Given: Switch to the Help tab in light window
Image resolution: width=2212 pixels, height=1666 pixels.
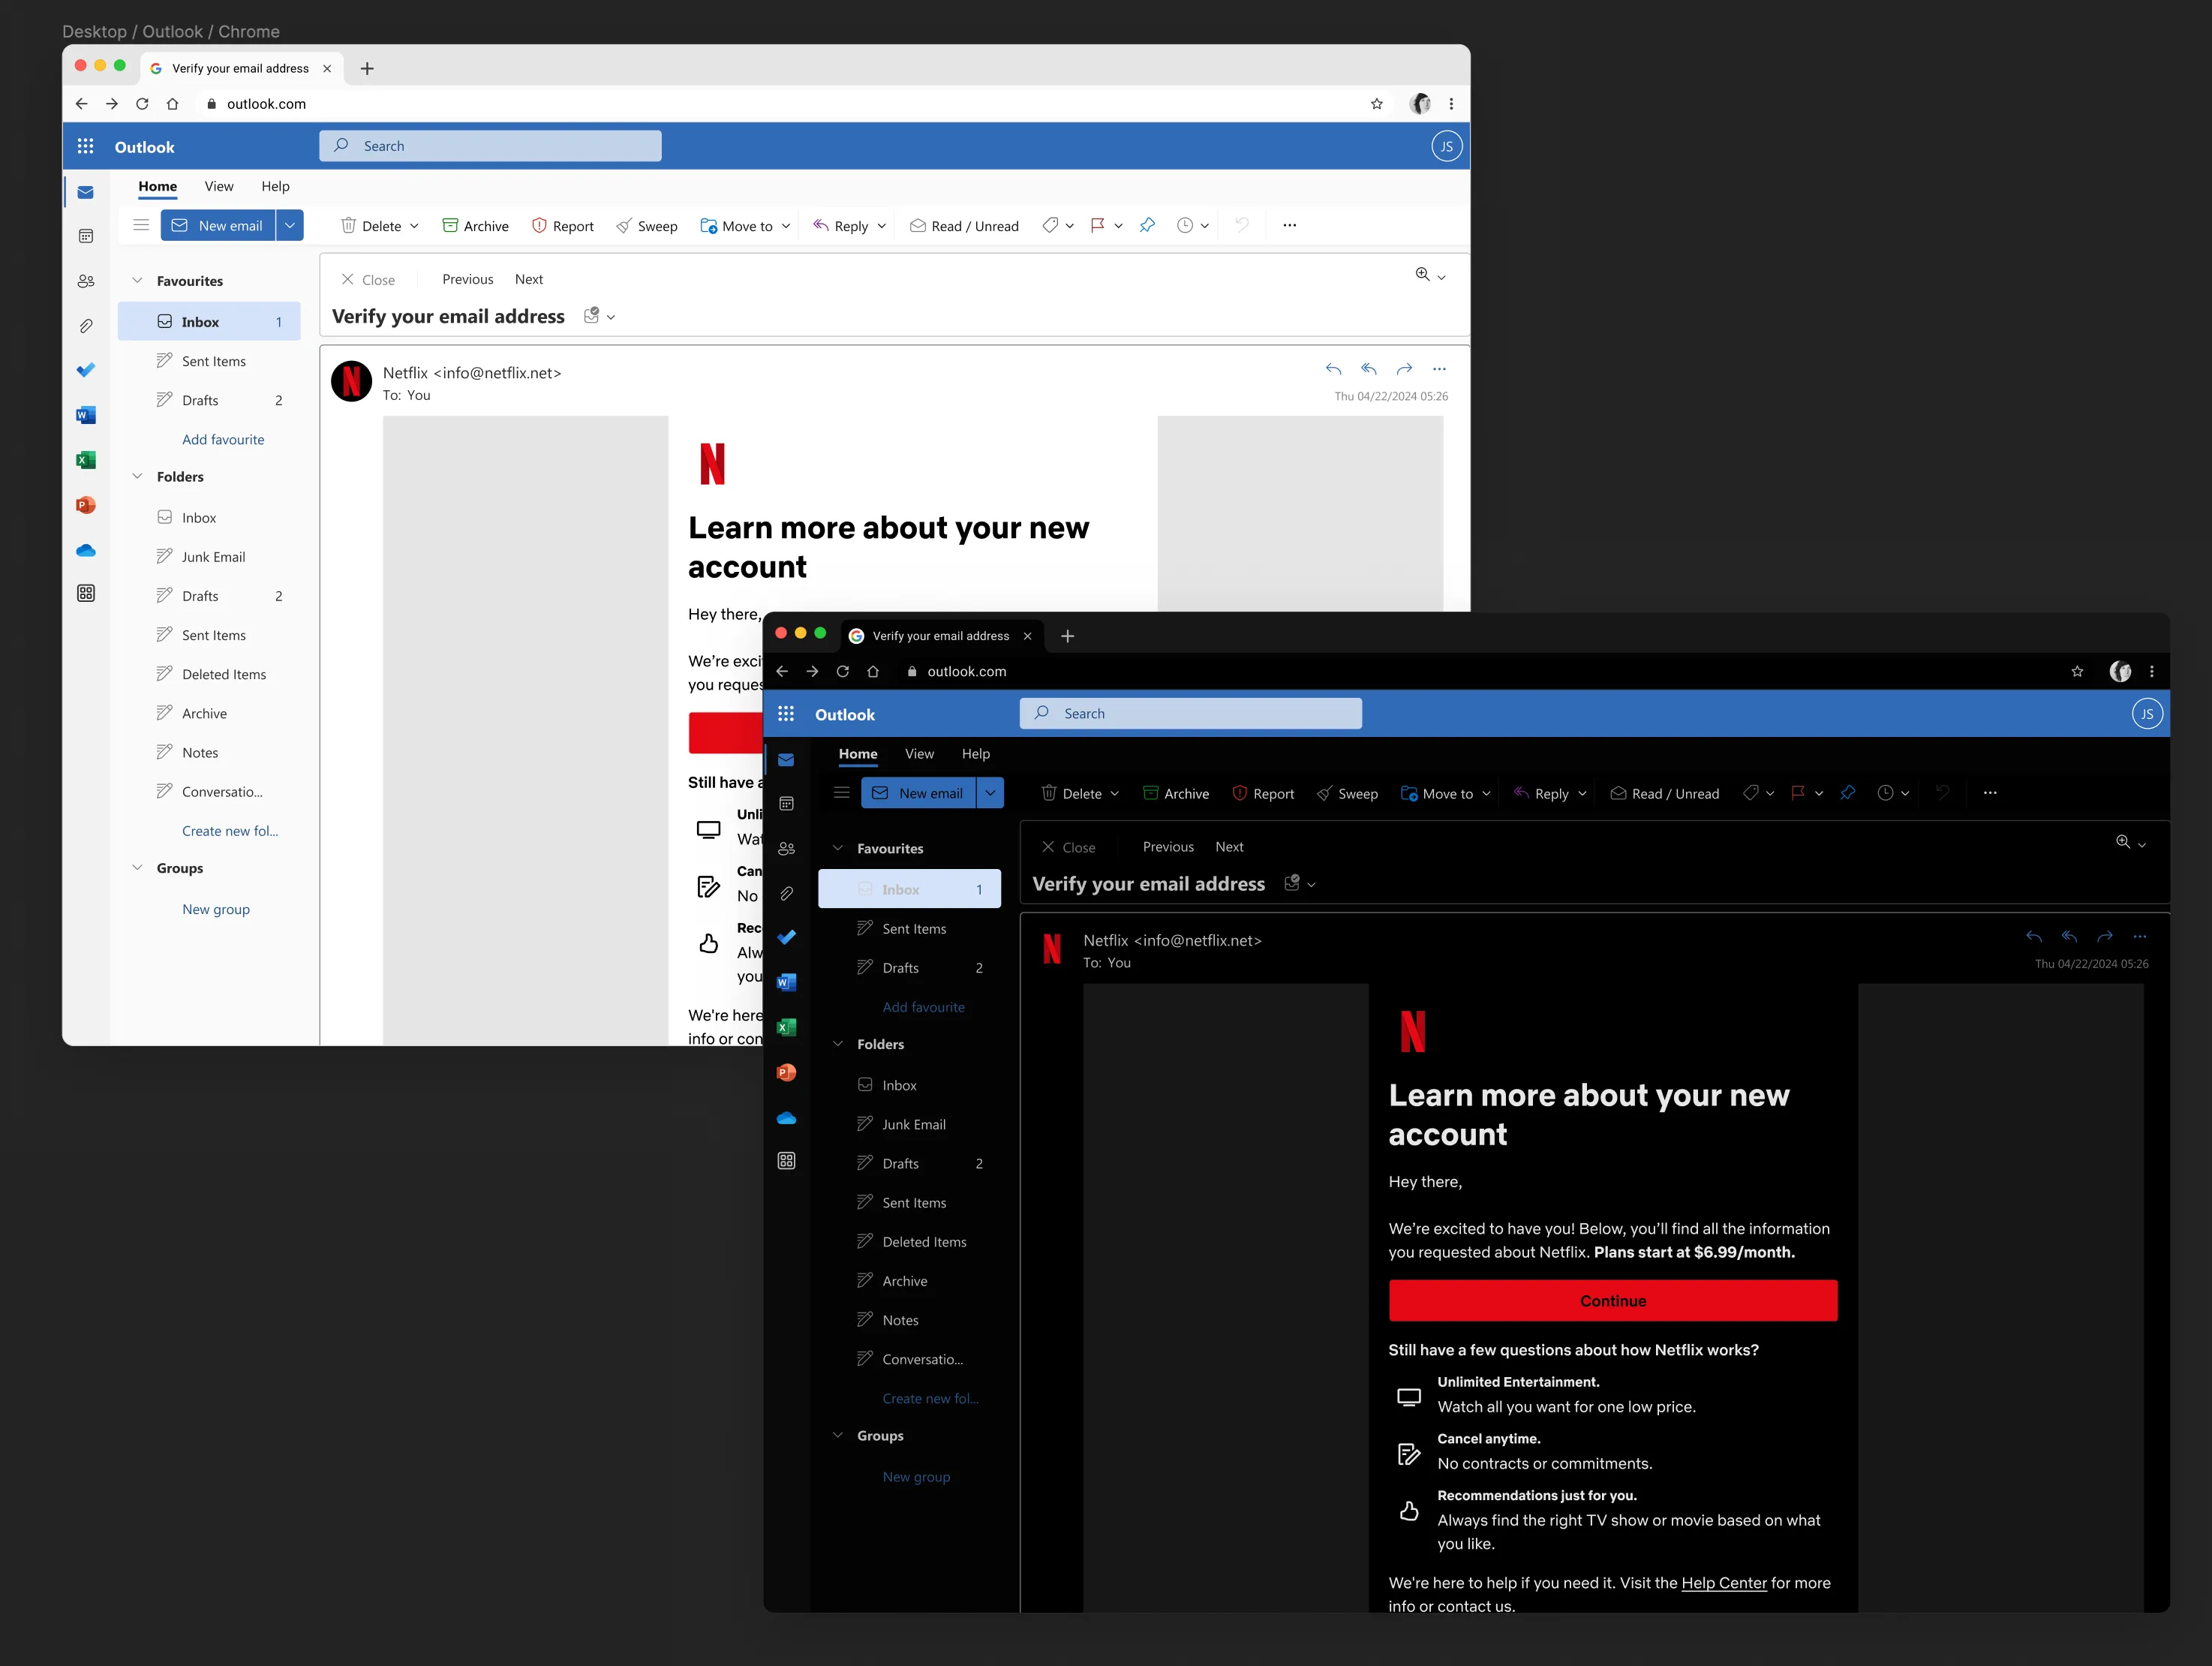Looking at the screenshot, I should point(276,186).
